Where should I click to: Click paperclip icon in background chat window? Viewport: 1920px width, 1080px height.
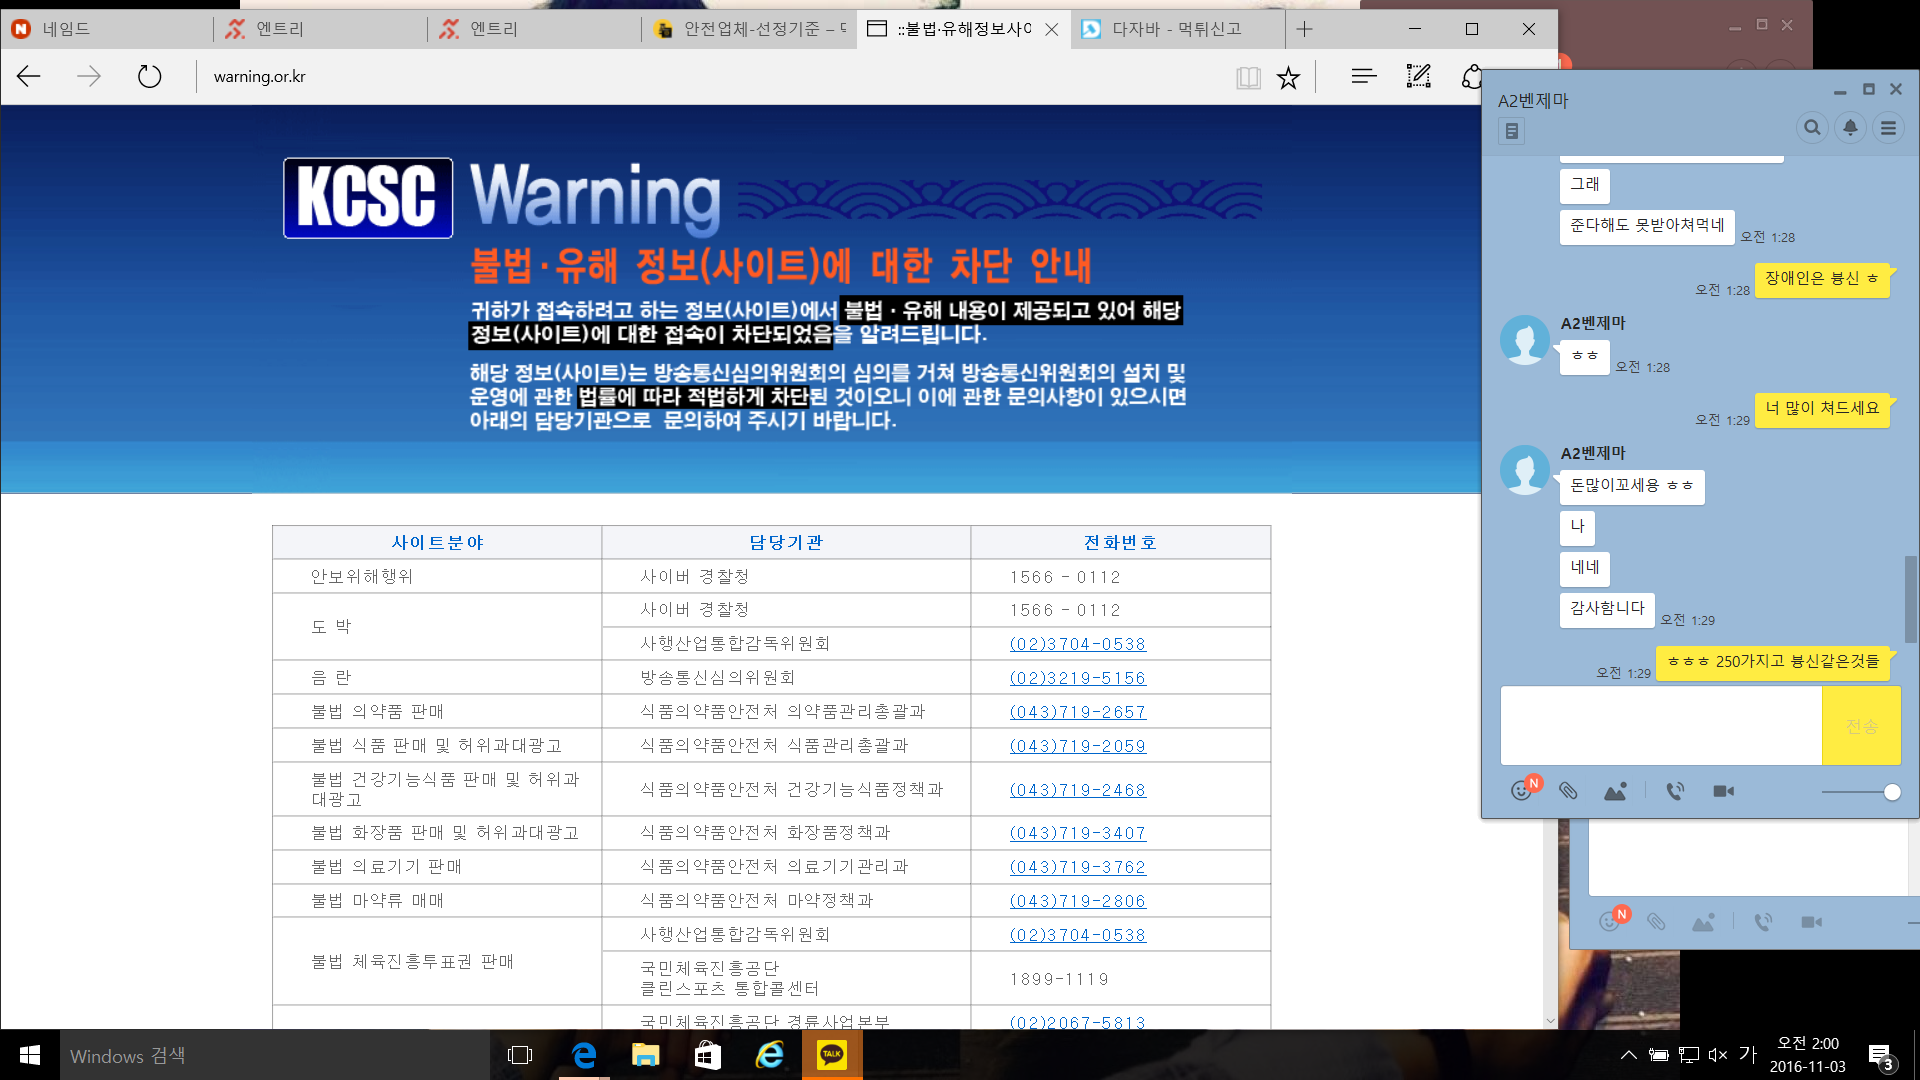point(1656,922)
